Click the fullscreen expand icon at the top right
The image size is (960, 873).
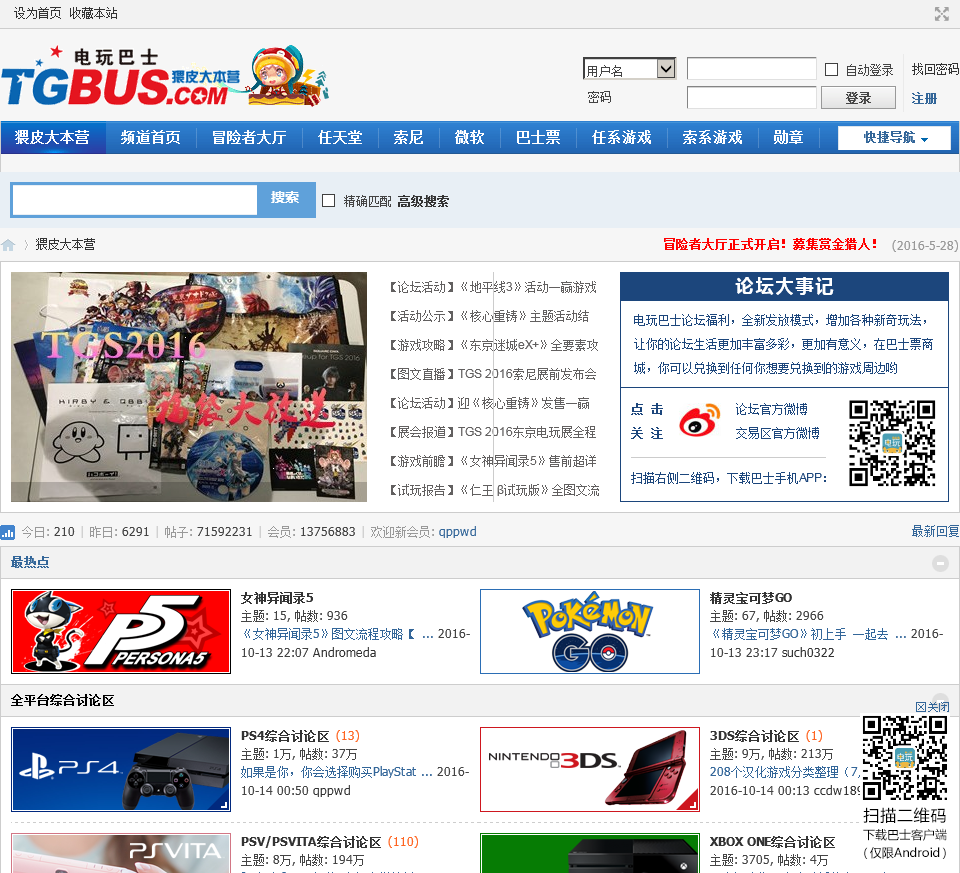point(942,13)
